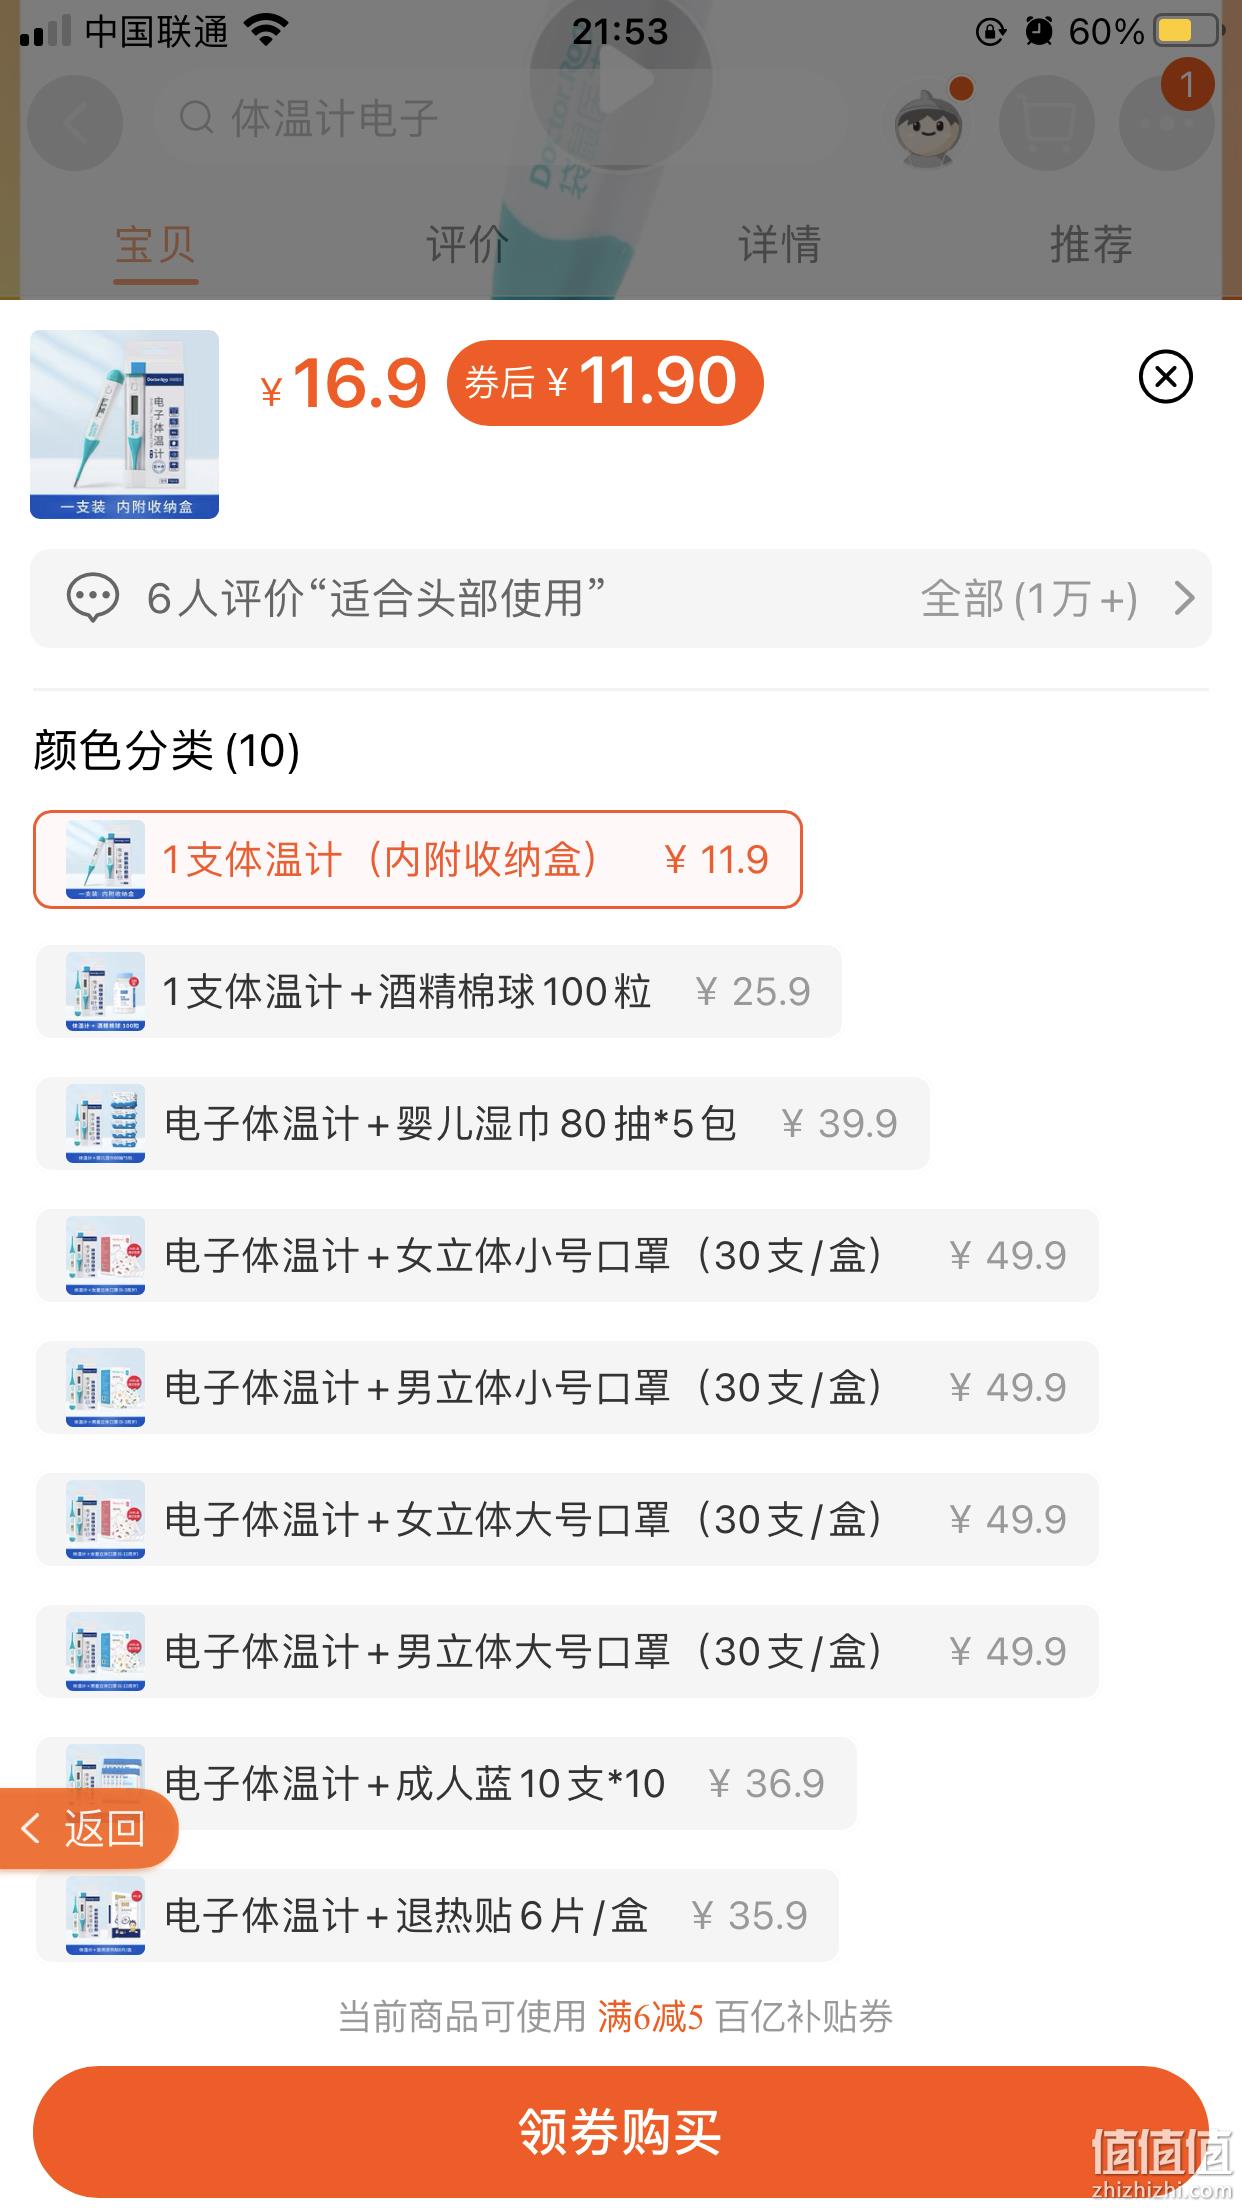The height and width of the screenshot is (2208, 1242).
Task: Open the product thumbnail image
Action: pos(124,424)
